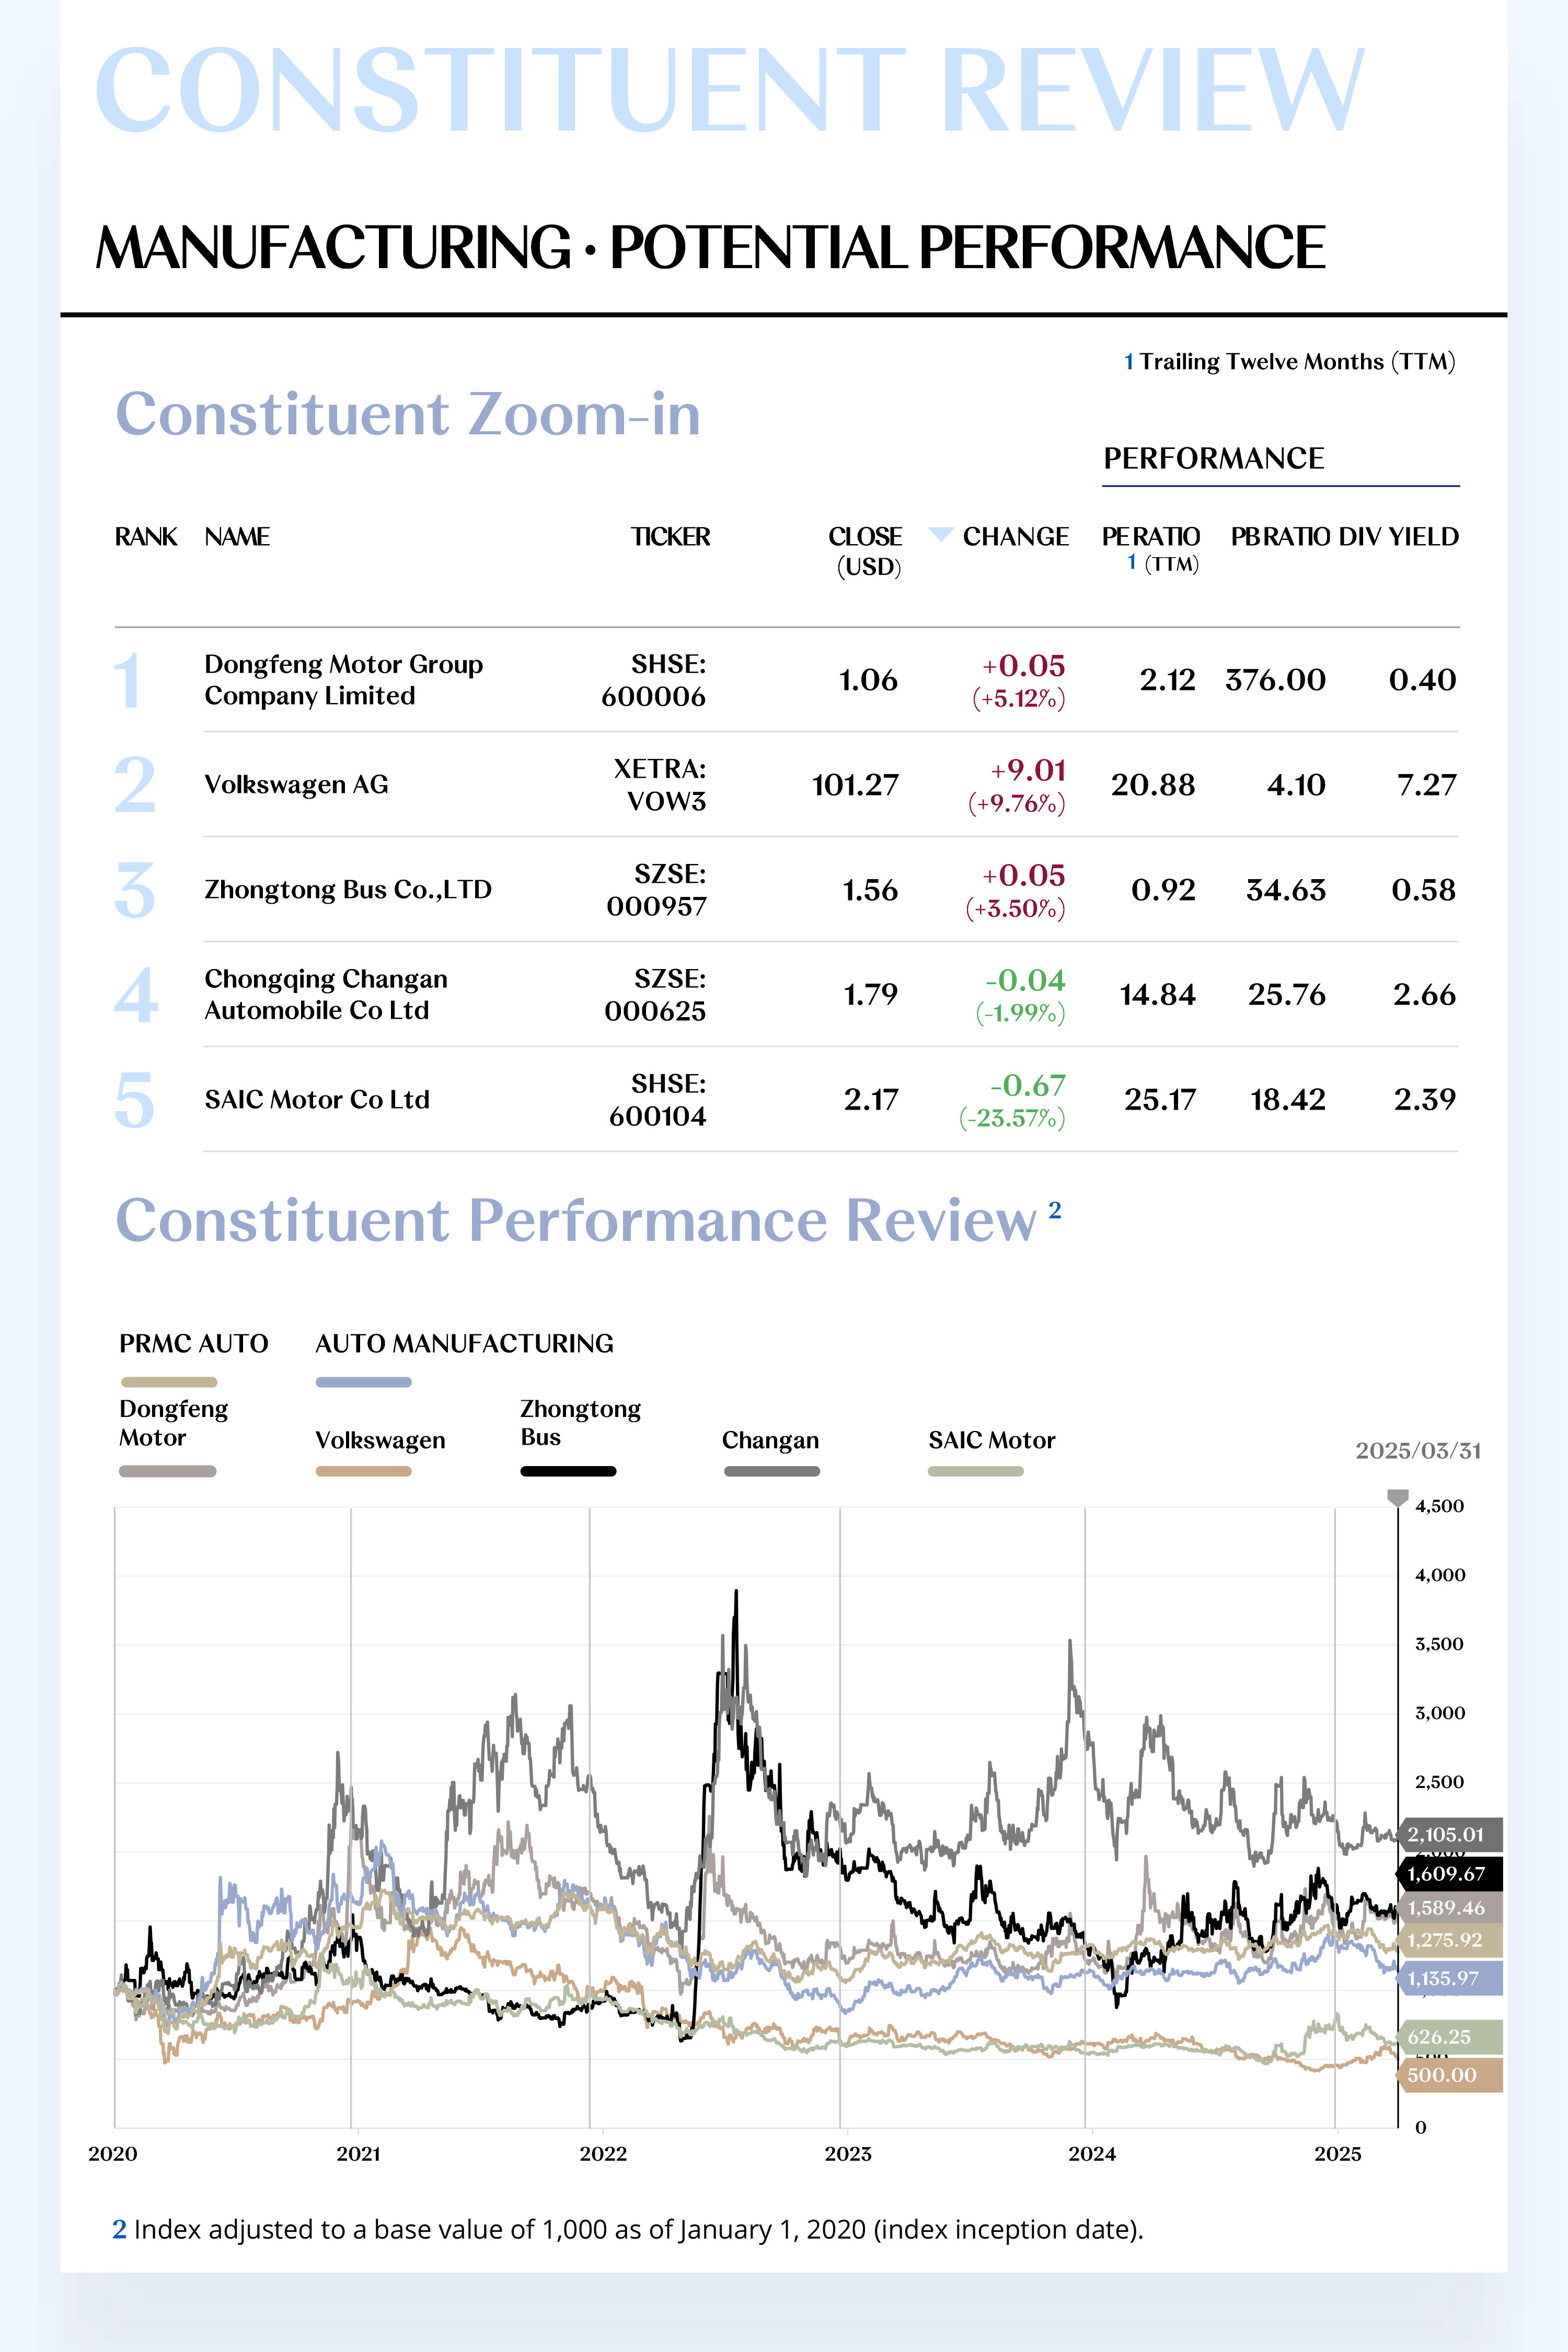Click the TICKER column header
This screenshot has height=2352, width=1568.
pyautogui.click(x=670, y=537)
